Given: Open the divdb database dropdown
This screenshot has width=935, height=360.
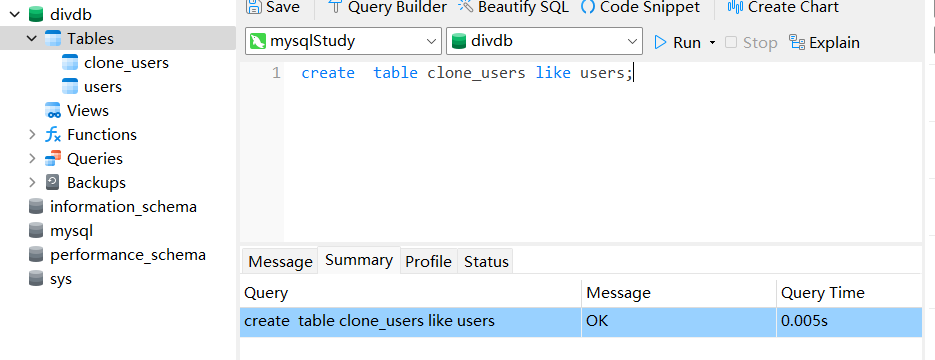Looking at the screenshot, I should (x=544, y=42).
